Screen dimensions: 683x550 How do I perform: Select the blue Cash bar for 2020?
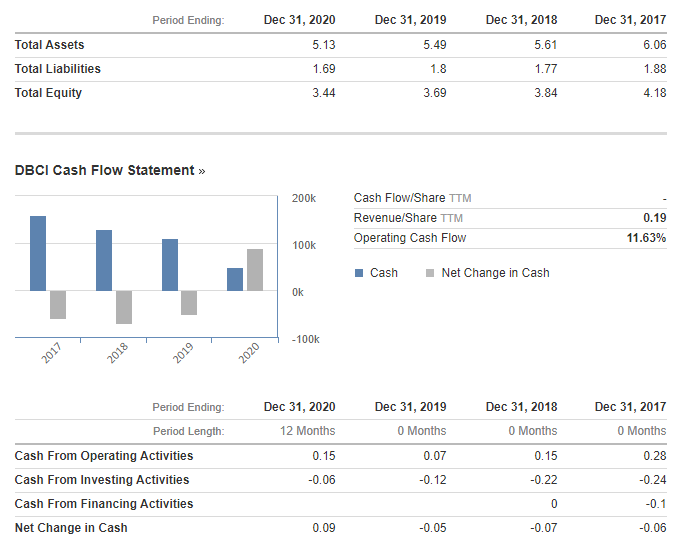tap(235, 280)
